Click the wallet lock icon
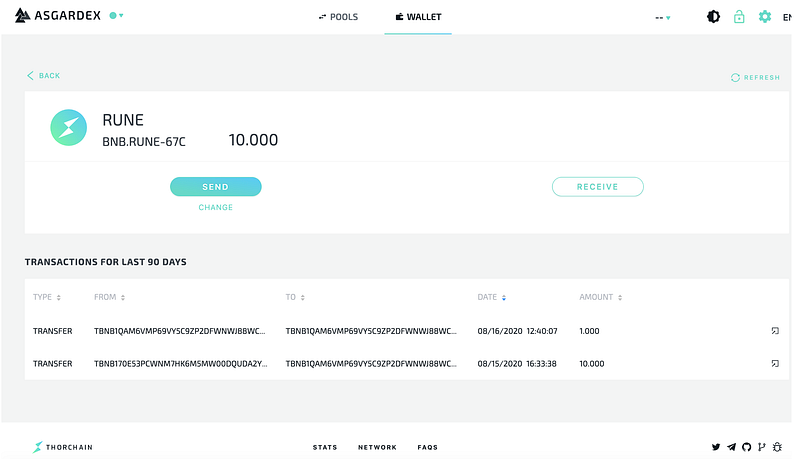Screen dimensions: 800x459 click(739, 17)
